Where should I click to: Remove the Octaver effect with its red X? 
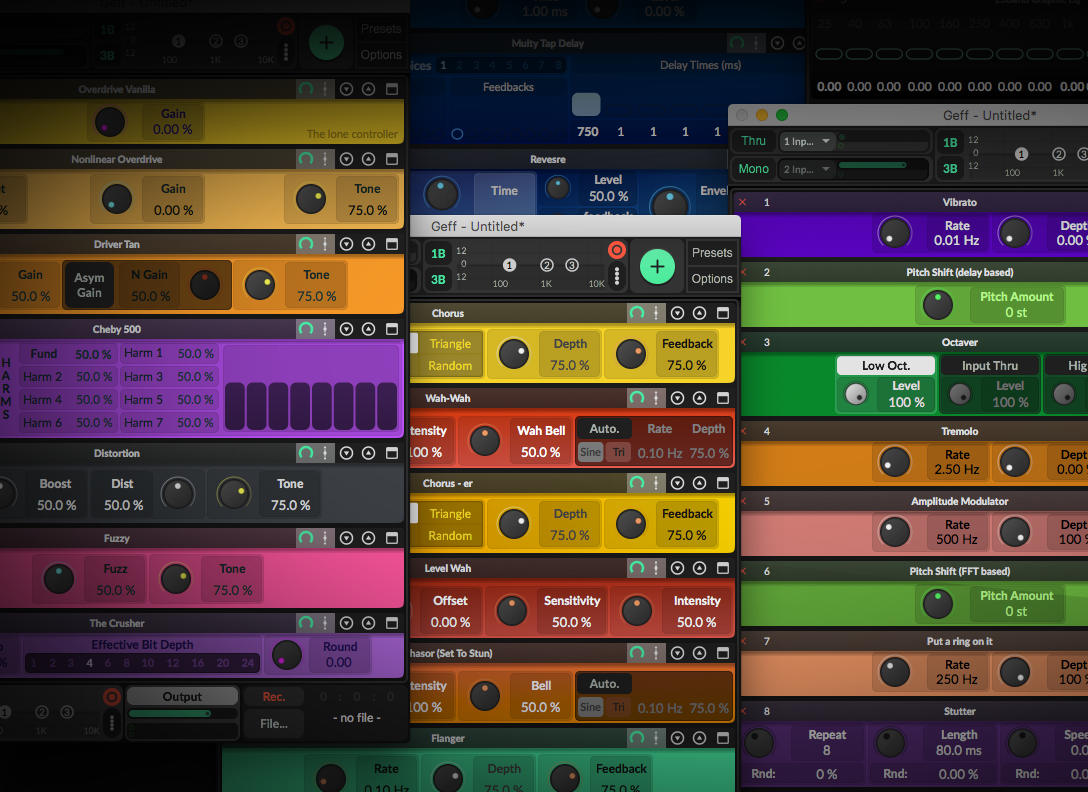[742, 342]
